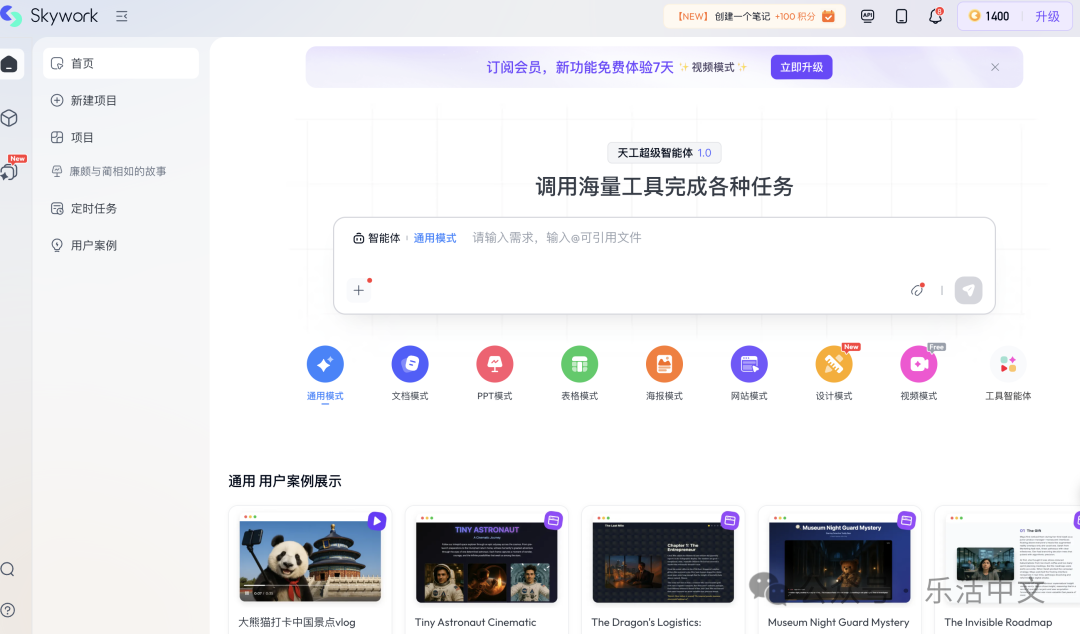Click the plus attachment button in prompt box

pos(359,290)
